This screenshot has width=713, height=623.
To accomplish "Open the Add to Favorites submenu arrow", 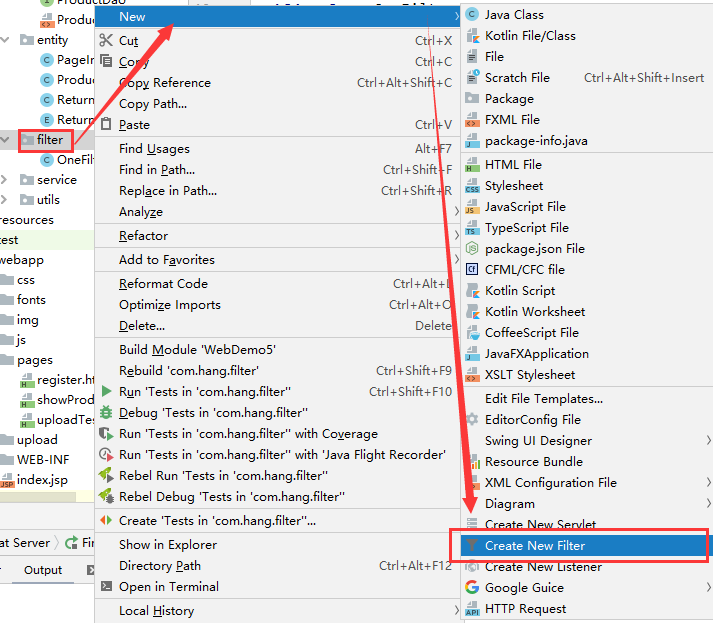I will [456, 259].
